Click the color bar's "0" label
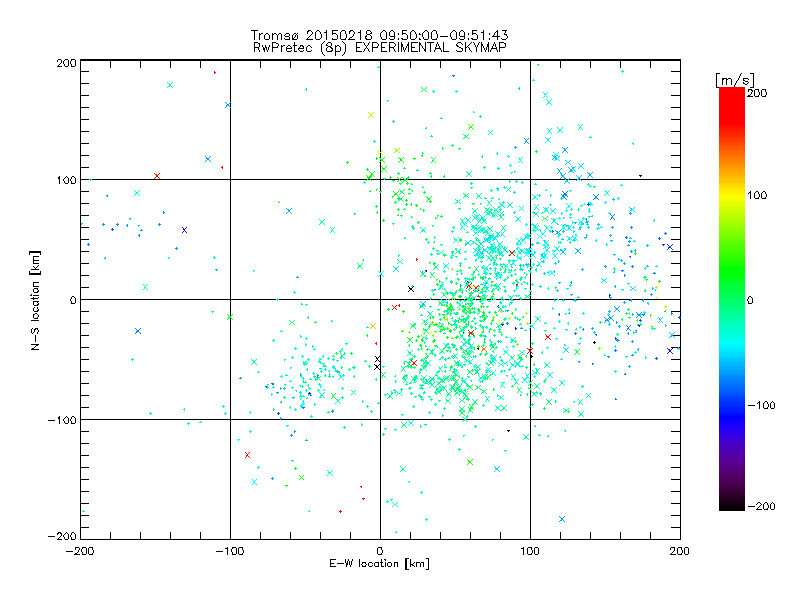The height and width of the screenshot is (600, 800). point(750,300)
